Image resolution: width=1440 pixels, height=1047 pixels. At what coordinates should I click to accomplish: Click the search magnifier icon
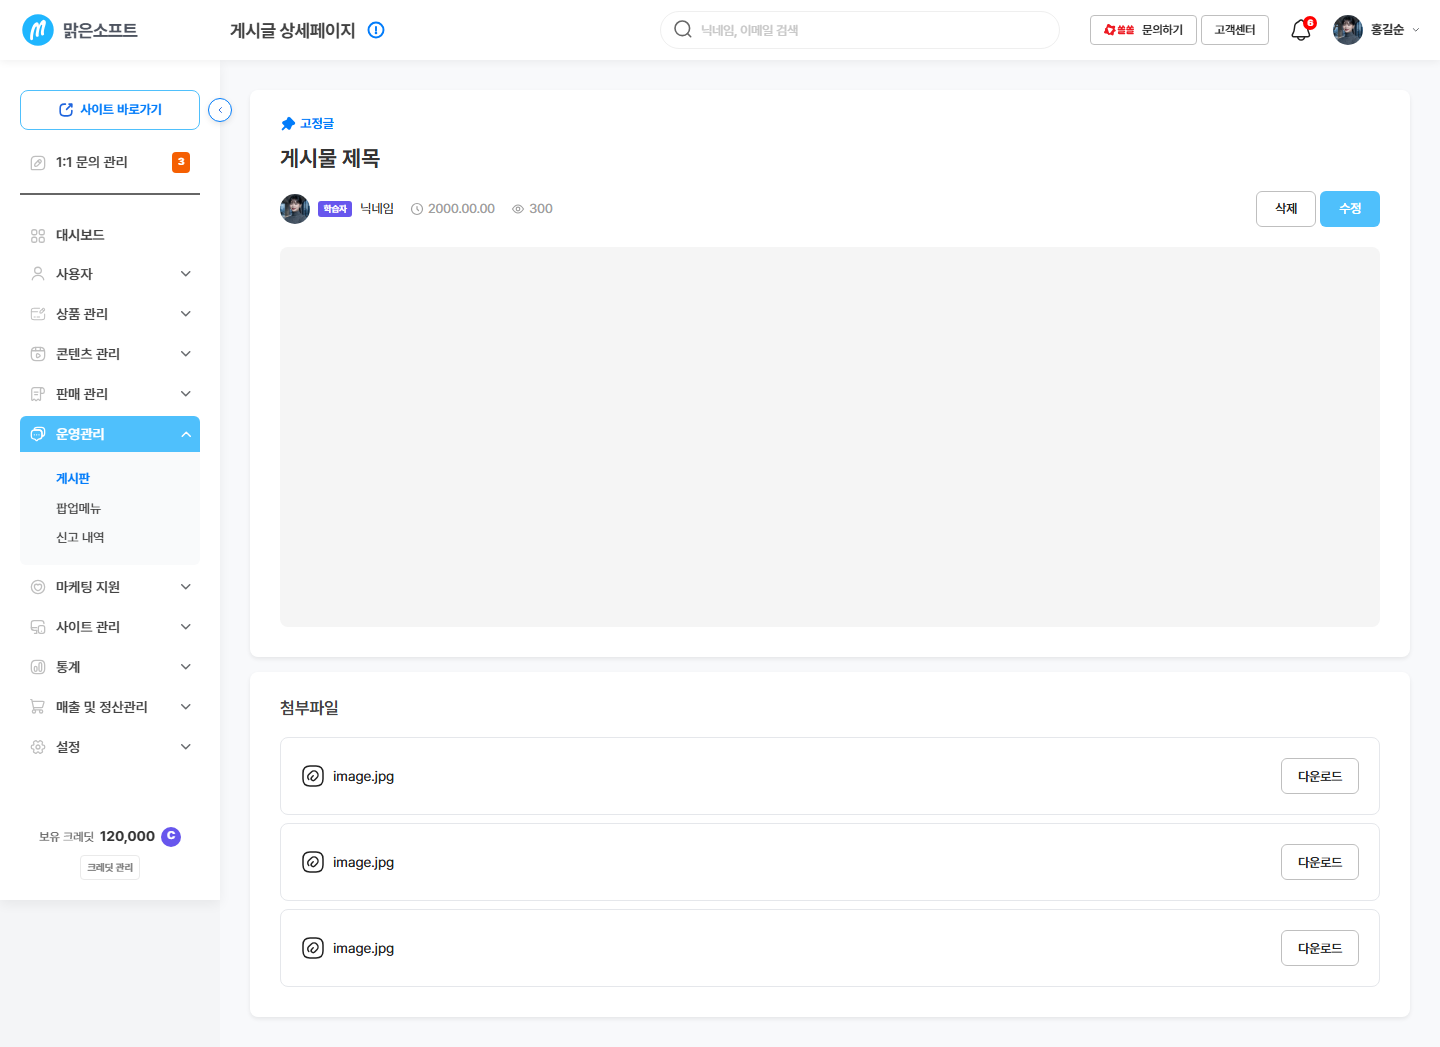click(683, 29)
